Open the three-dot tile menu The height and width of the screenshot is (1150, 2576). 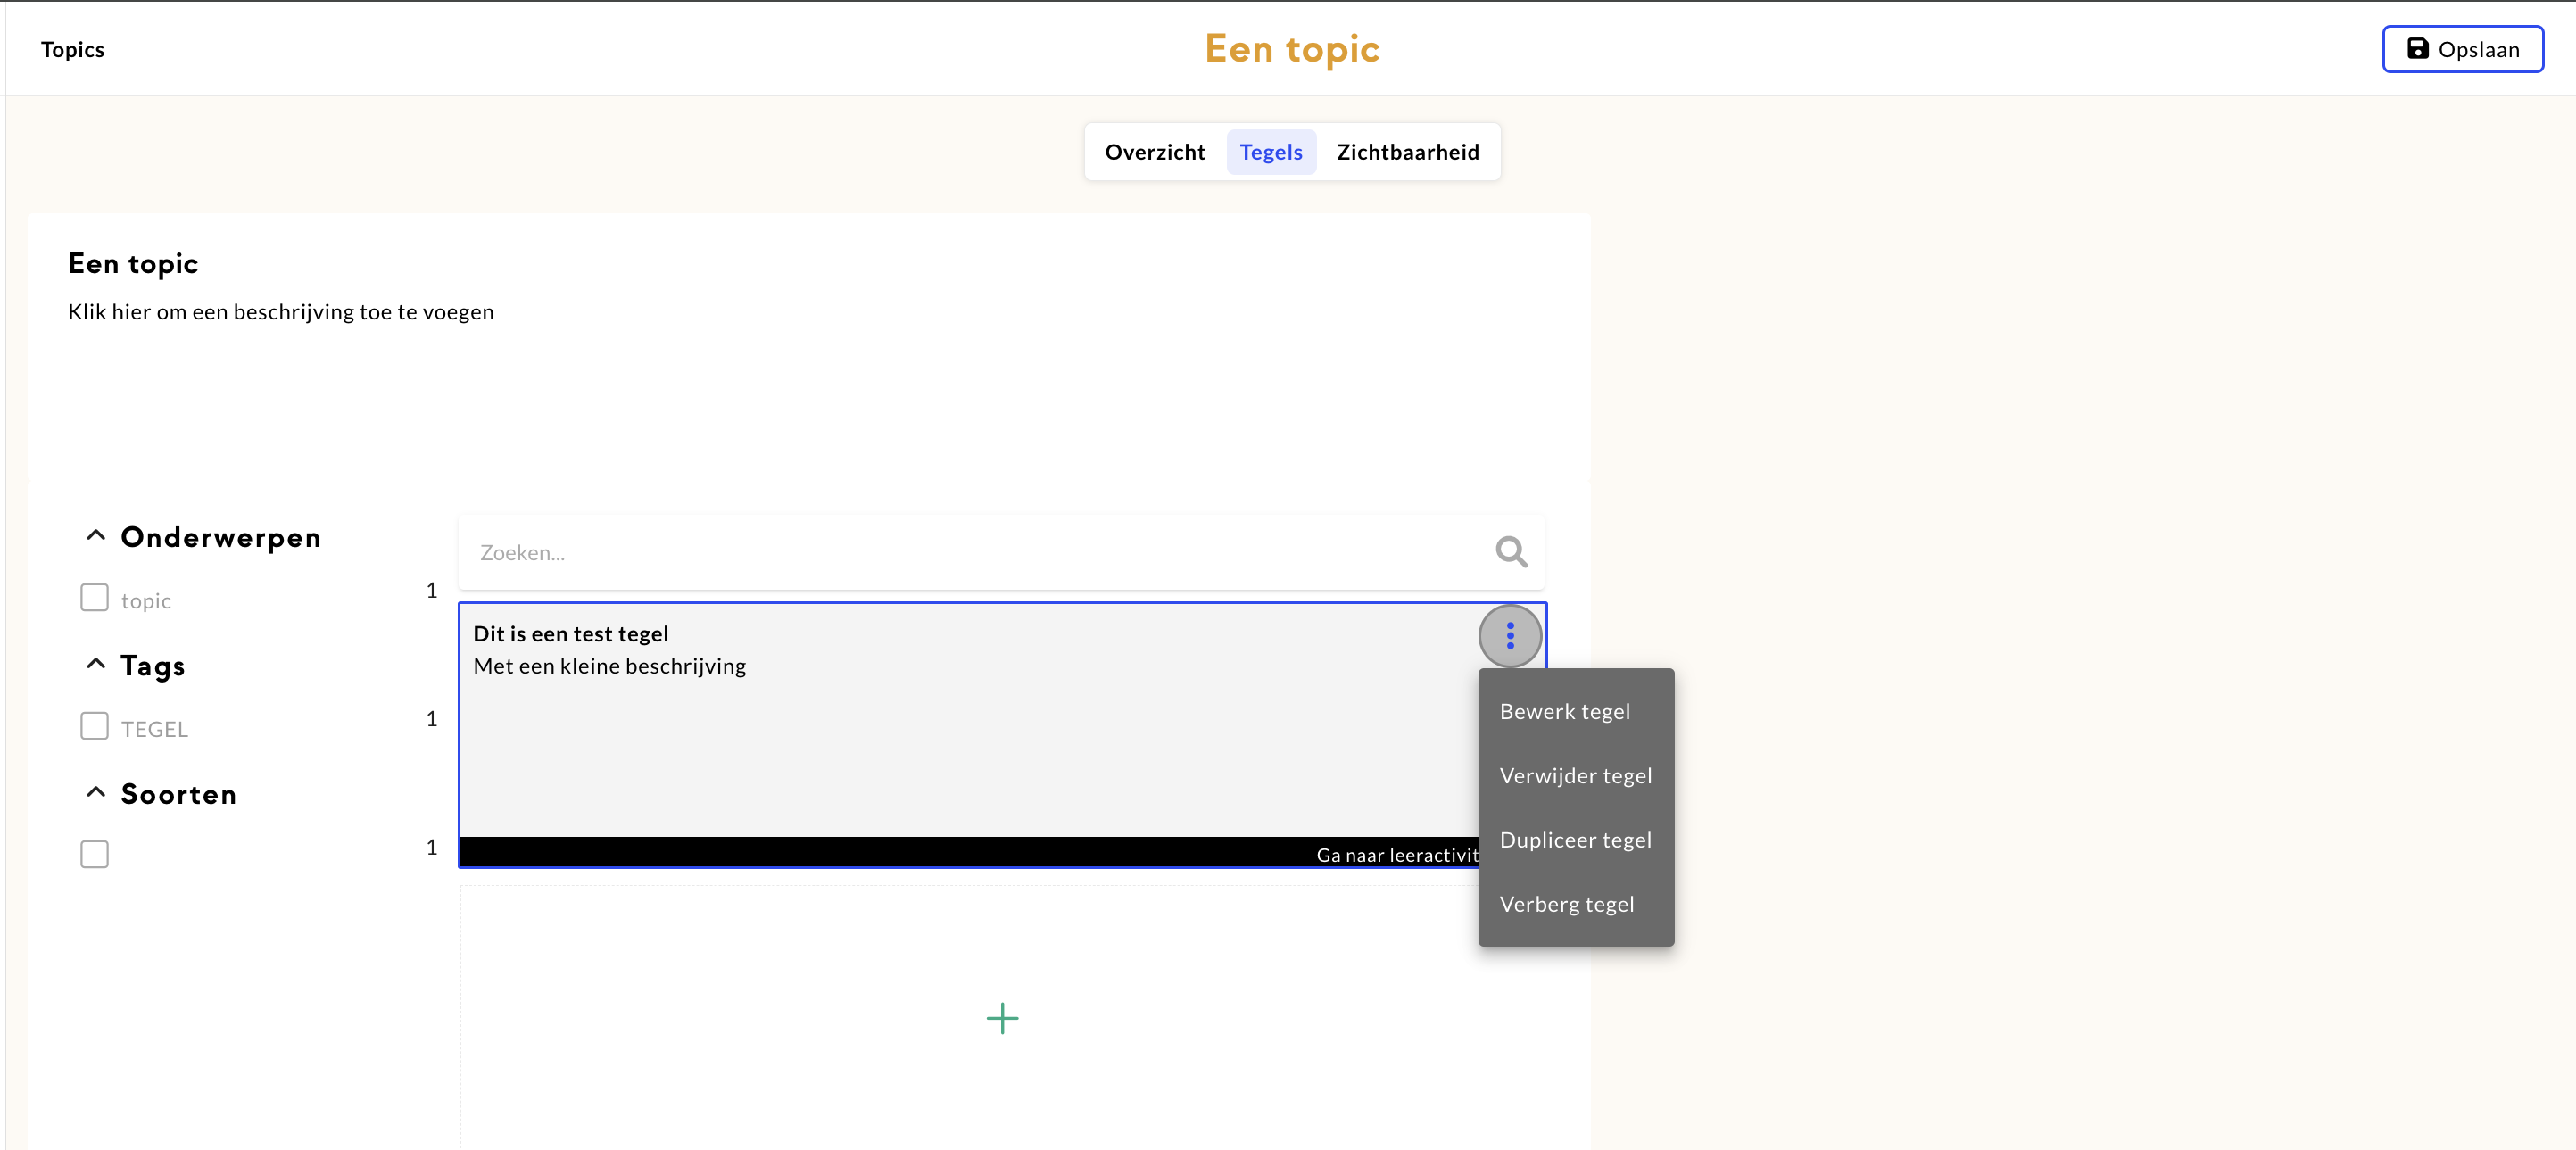1509,636
